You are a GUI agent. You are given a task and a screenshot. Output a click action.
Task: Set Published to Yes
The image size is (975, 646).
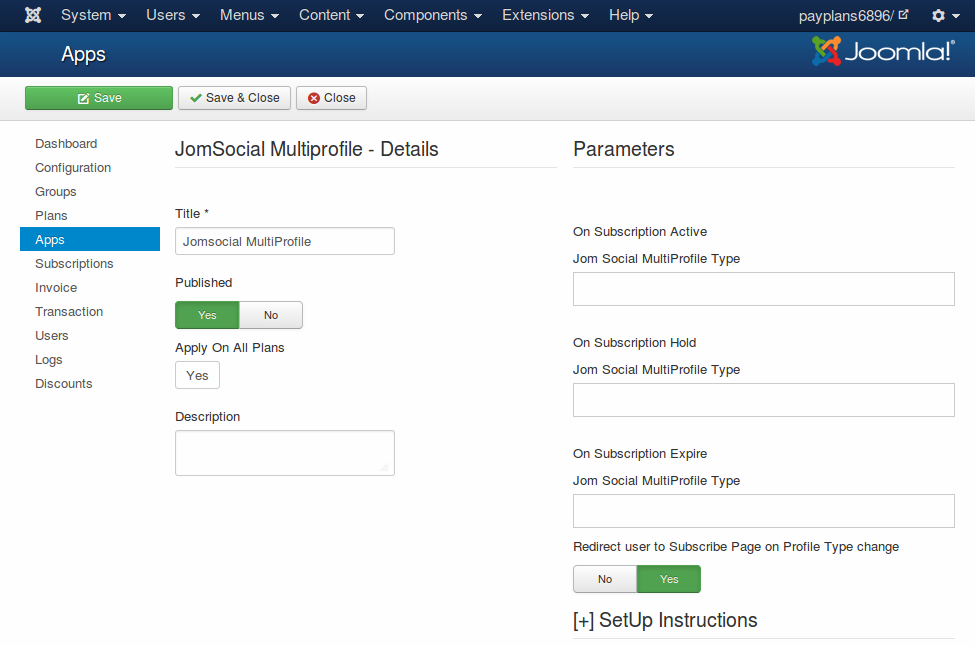207,315
